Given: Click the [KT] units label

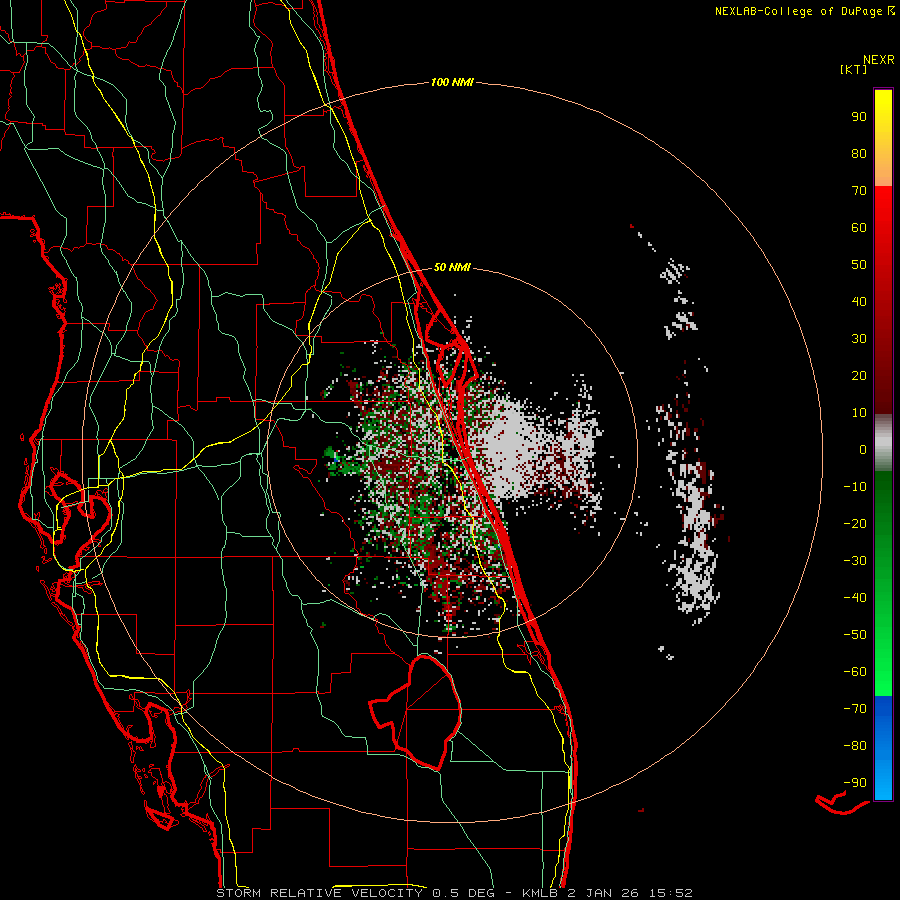Looking at the screenshot, I should (x=854, y=69).
